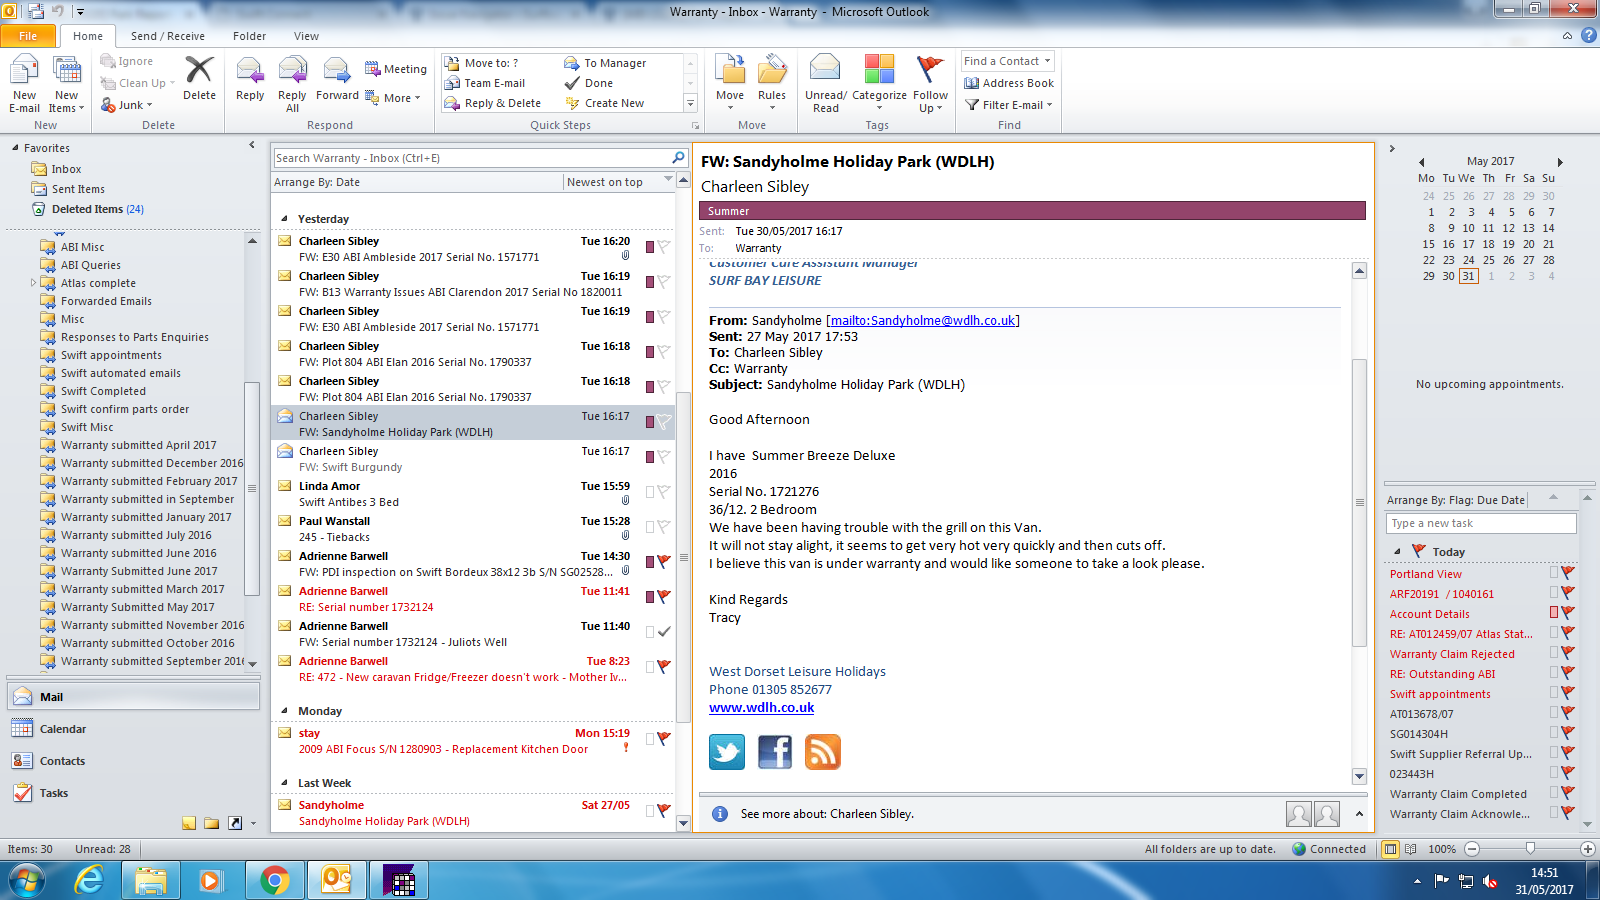Image resolution: width=1600 pixels, height=900 pixels.
Task: Open the Contacts navigation pane
Action: pos(133,761)
